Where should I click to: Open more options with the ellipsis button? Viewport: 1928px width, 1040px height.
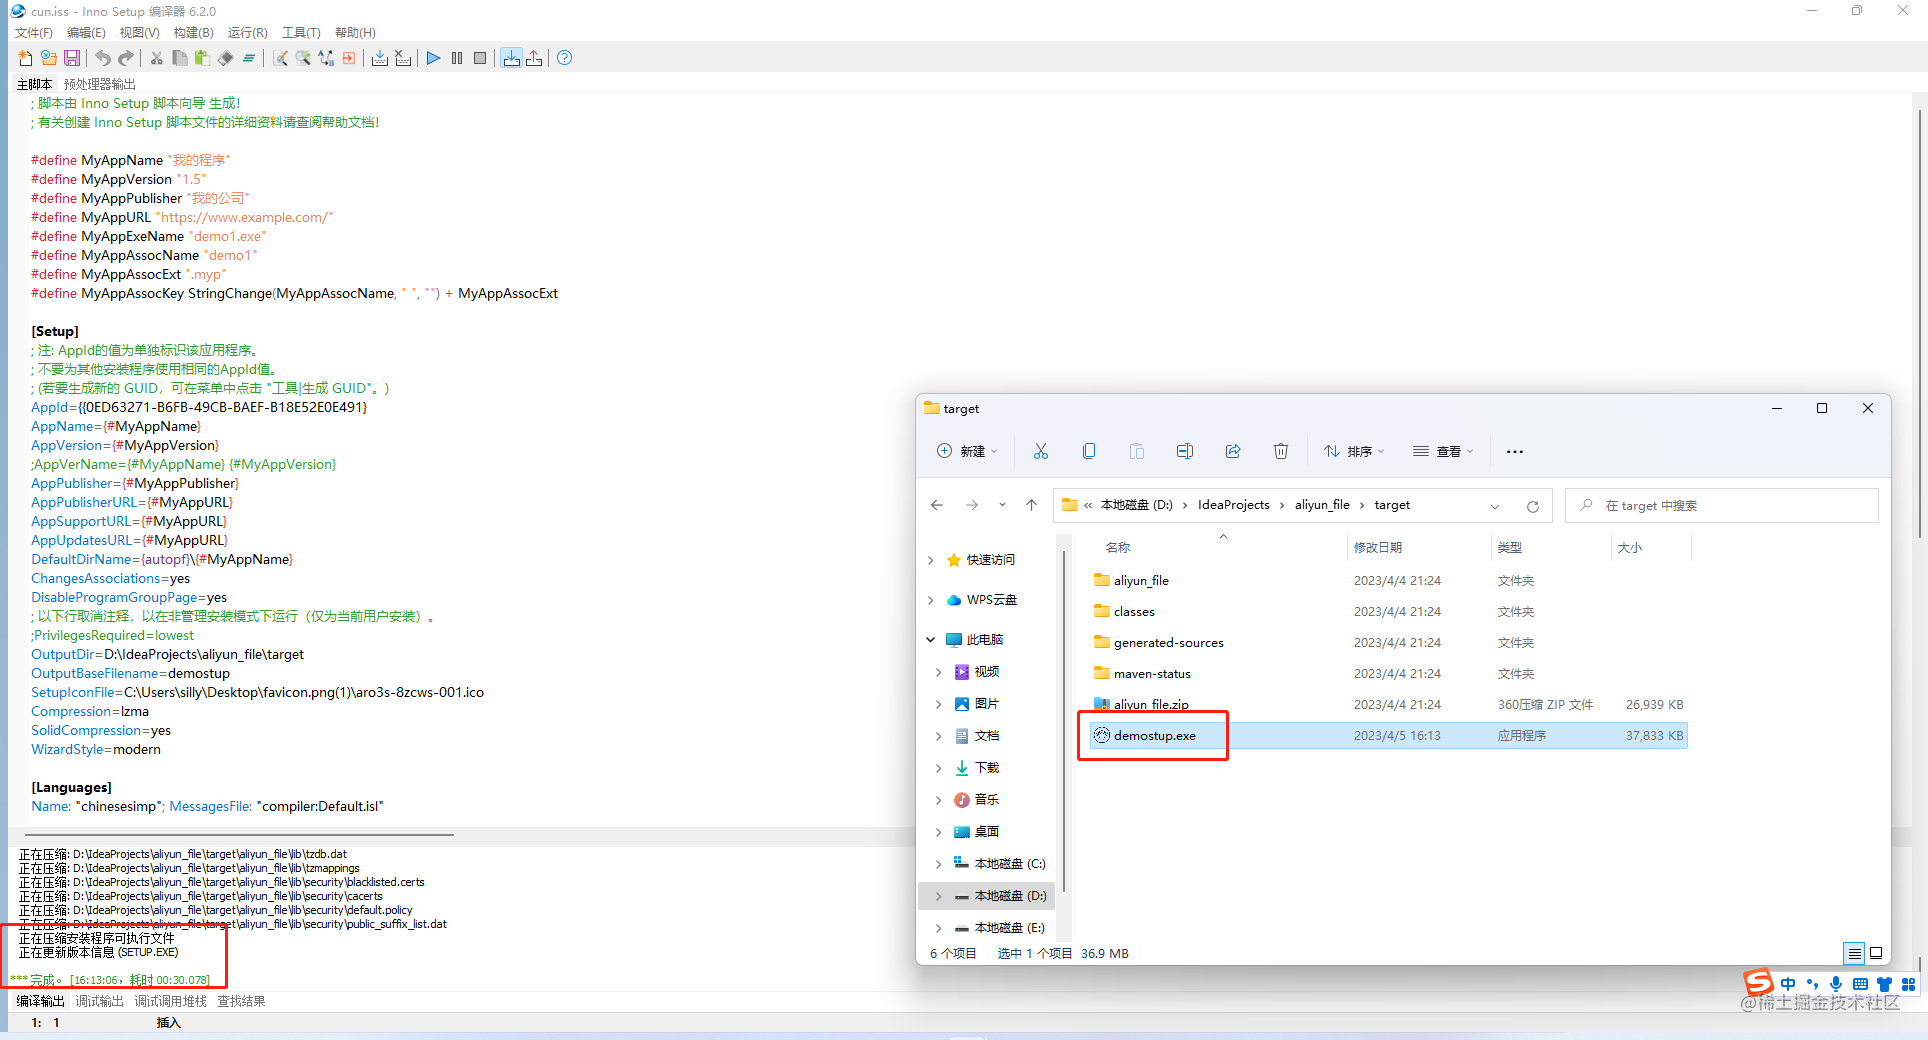tap(1514, 451)
